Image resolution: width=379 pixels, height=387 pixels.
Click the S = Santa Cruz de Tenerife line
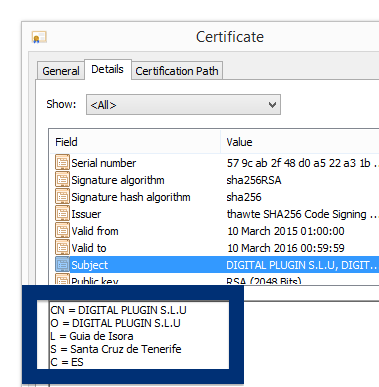point(116,349)
